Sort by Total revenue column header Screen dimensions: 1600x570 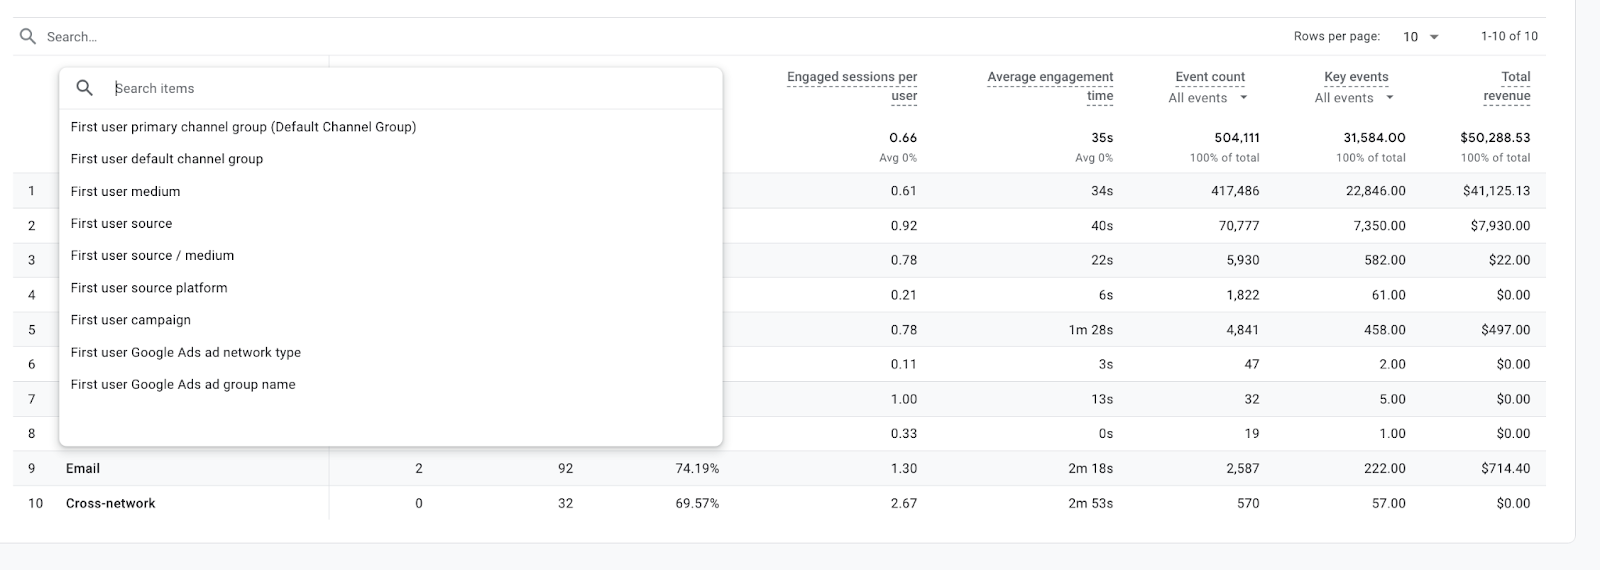1507,86
